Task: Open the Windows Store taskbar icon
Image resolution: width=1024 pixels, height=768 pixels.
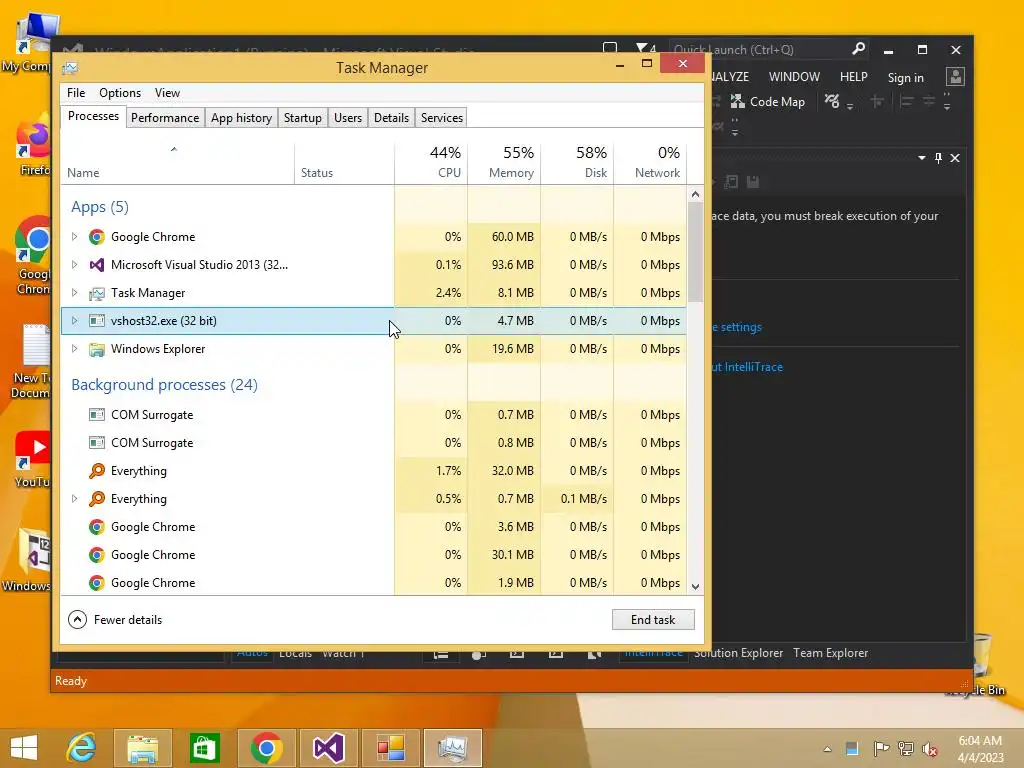Action: [x=204, y=748]
